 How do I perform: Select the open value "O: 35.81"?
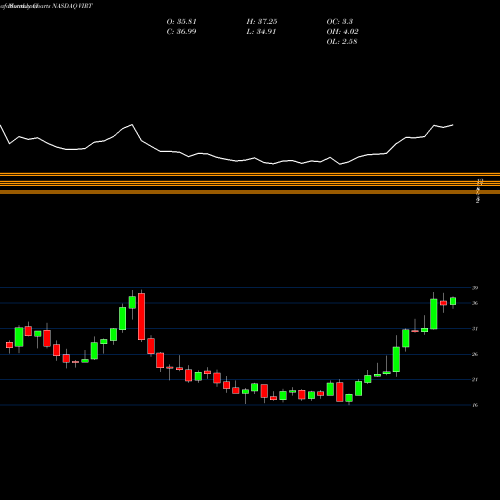pyautogui.click(x=182, y=22)
